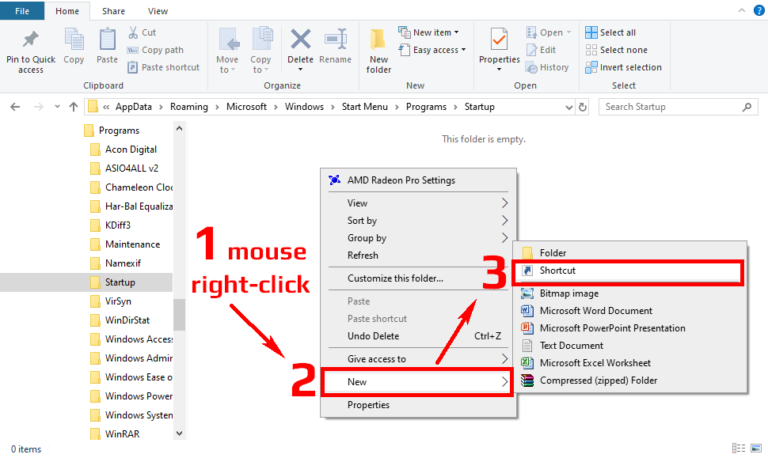The width and height of the screenshot is (768, 458).
Task: Expand the New item dropdown
Action: [x=431, y=32]
